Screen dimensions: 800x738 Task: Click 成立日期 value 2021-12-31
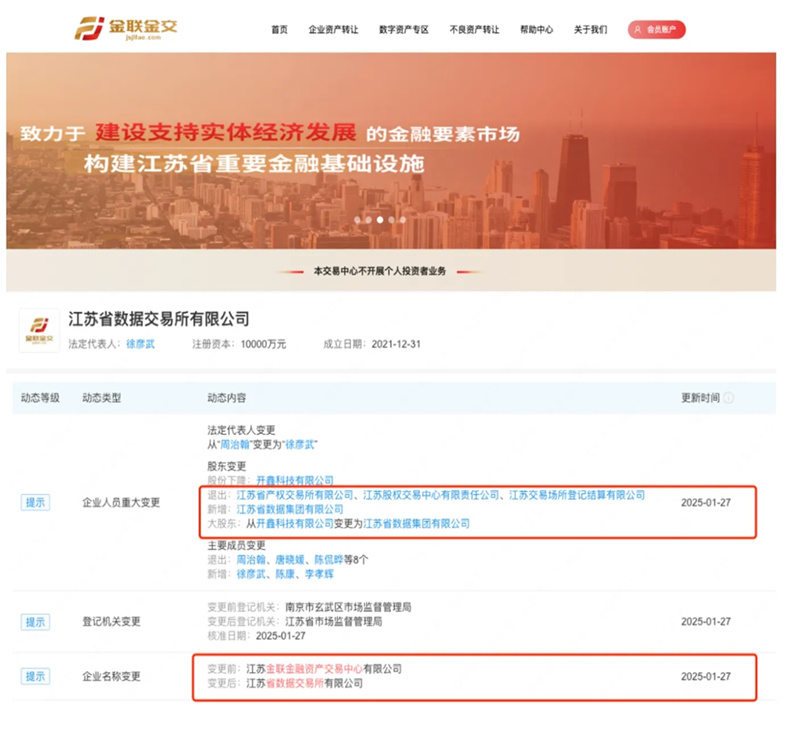(x=396, y=344)
